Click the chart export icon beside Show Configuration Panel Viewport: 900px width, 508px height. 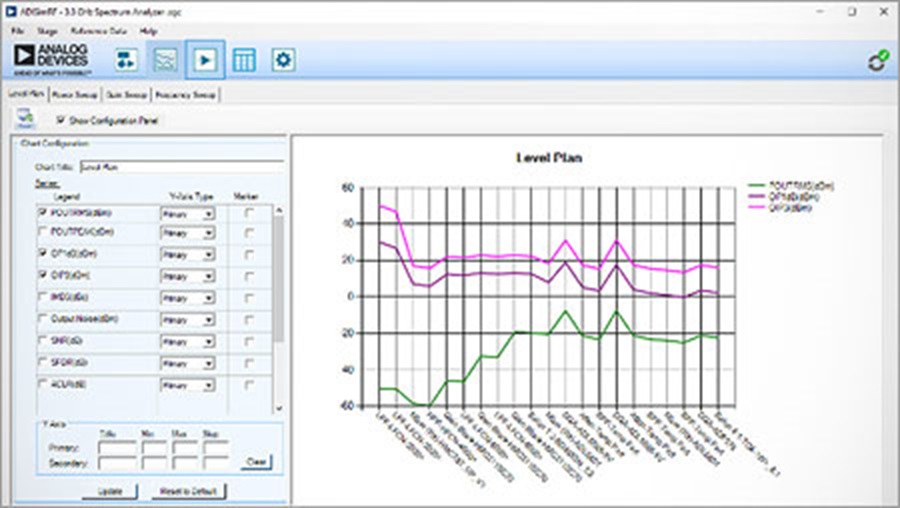click(x=25, y=118)
